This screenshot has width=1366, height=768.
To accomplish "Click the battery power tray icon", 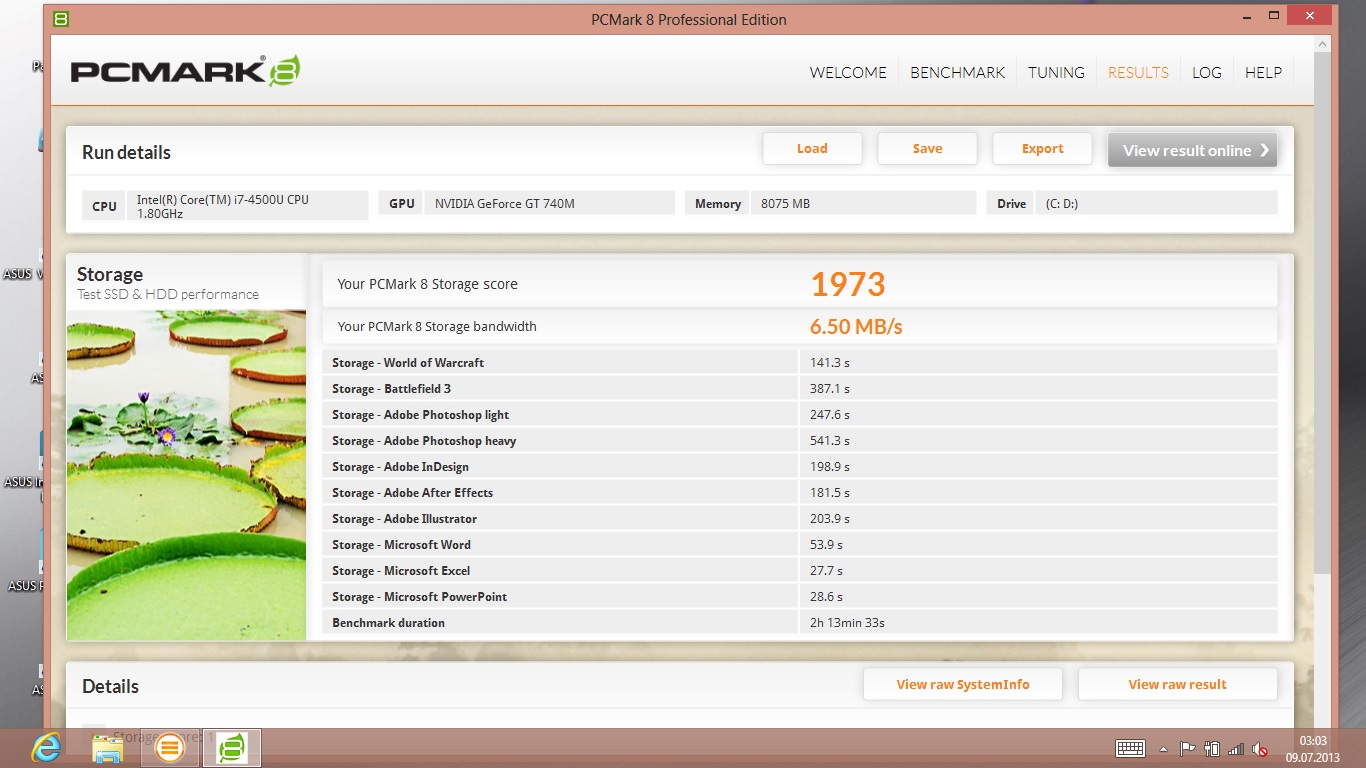I will (x=1212, y=748).
